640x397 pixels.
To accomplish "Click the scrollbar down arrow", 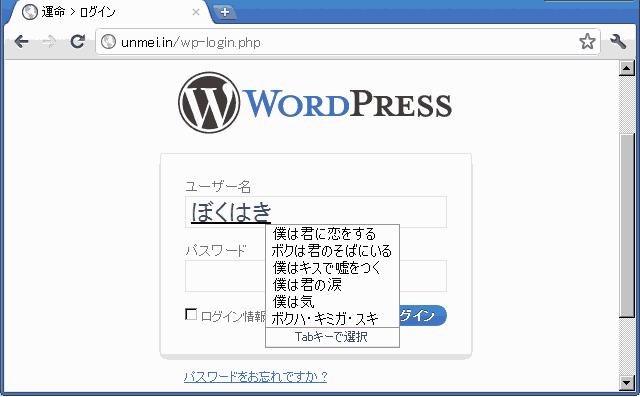I will [x=627, y=382].
